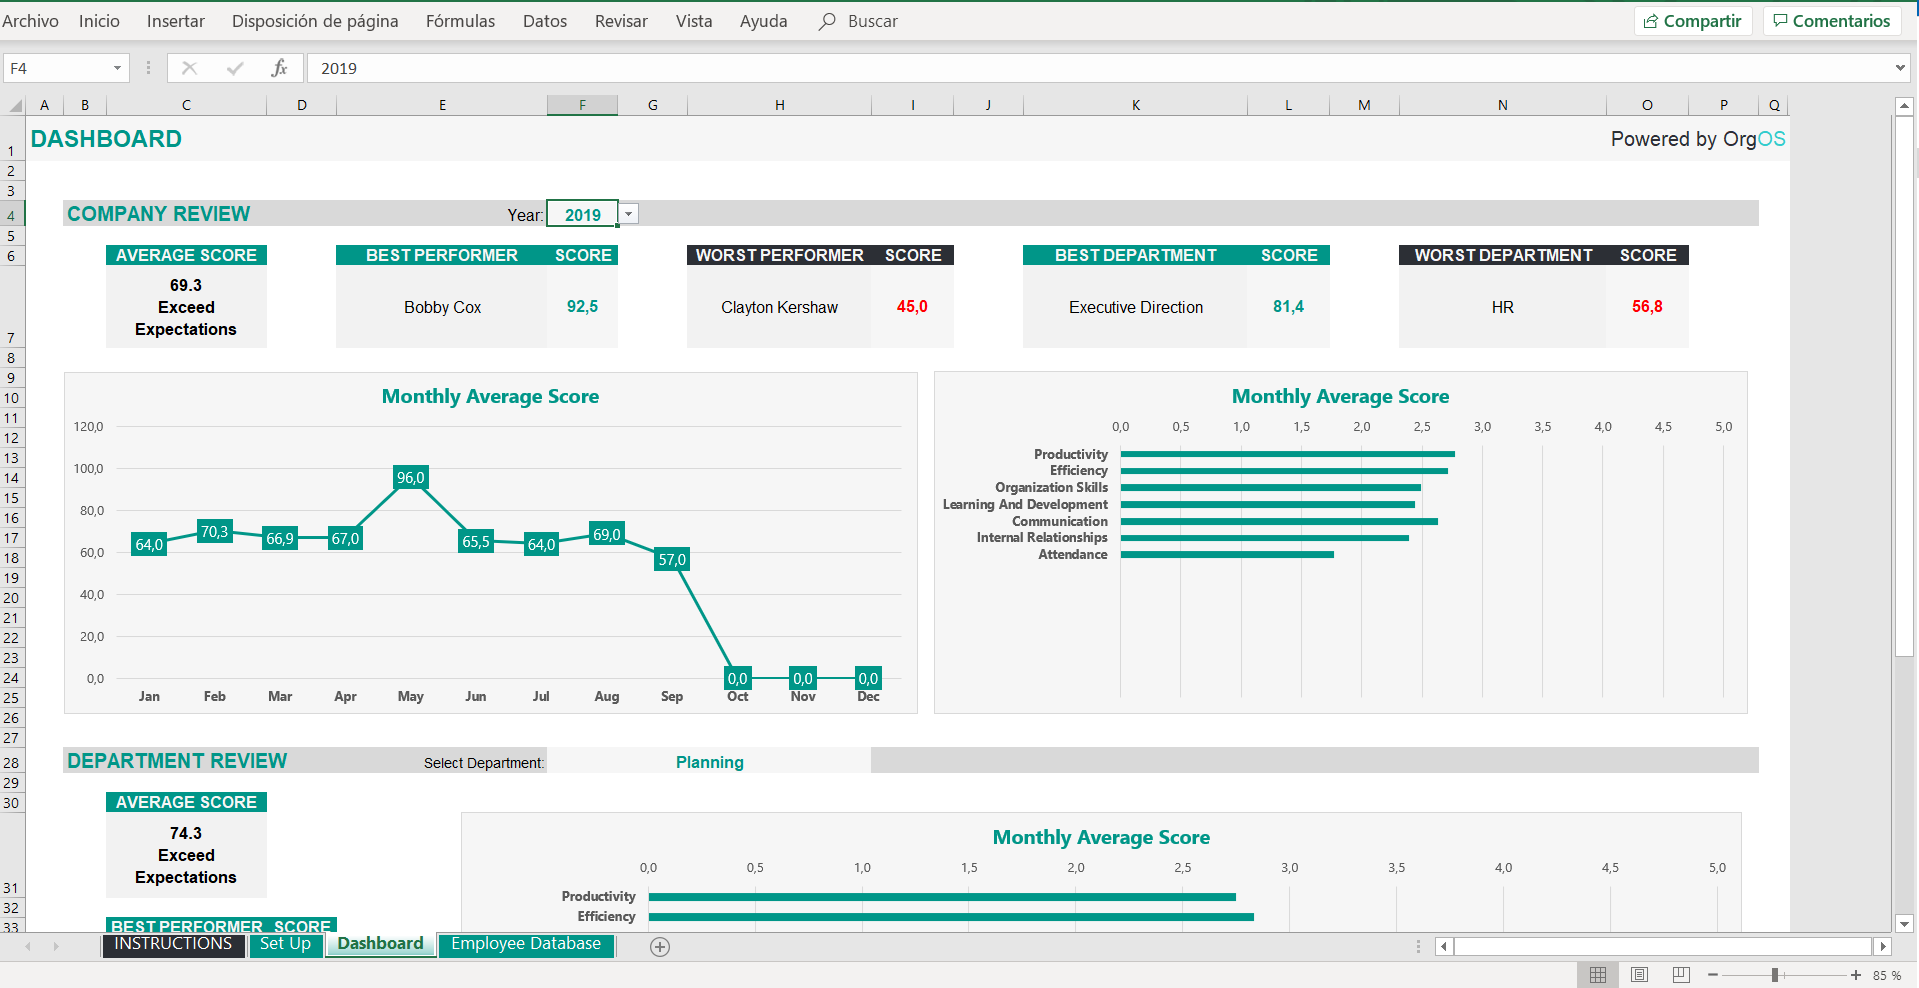Click the Compartir button
1919x988 pixels.
(x=1693, y=21)
